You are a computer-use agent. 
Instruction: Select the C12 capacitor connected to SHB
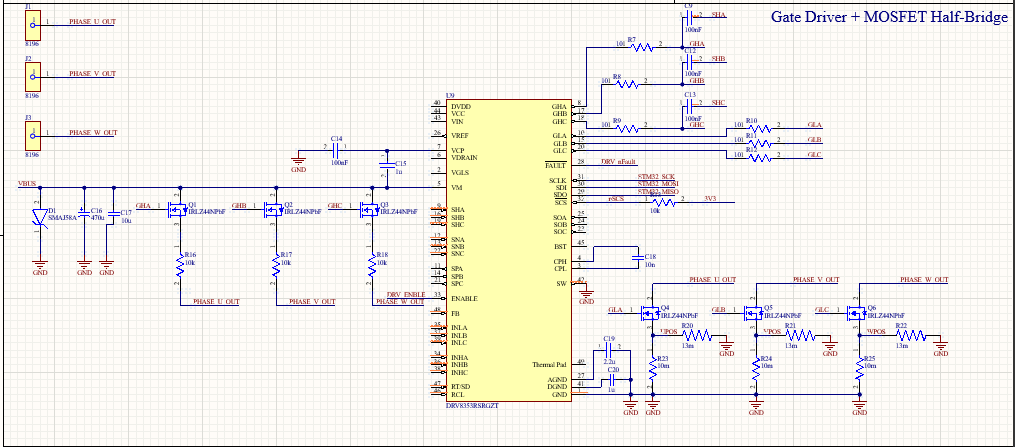click(x=690, y=62)
